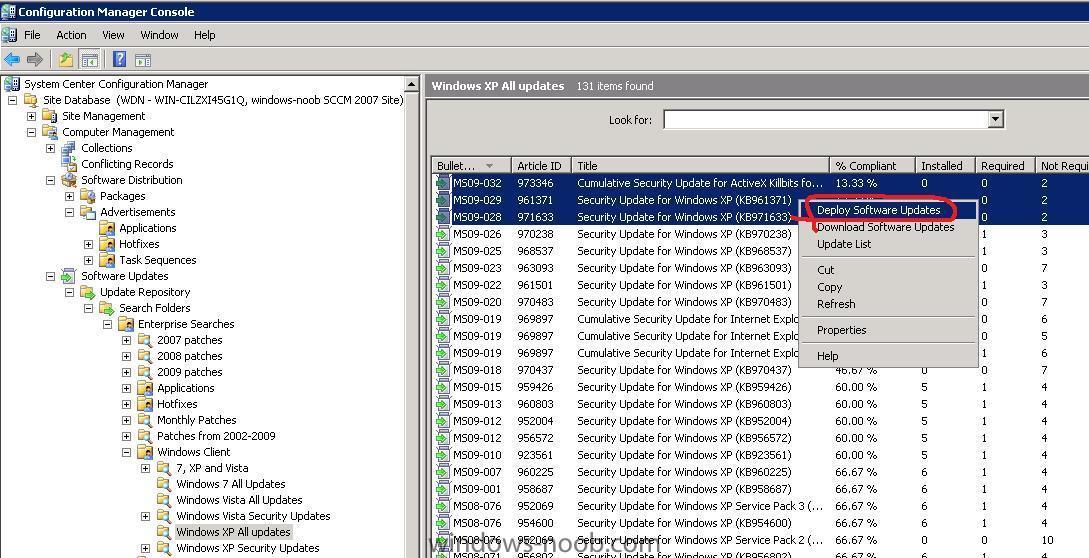Sort by the Required column header

(x=1005, y=165)
